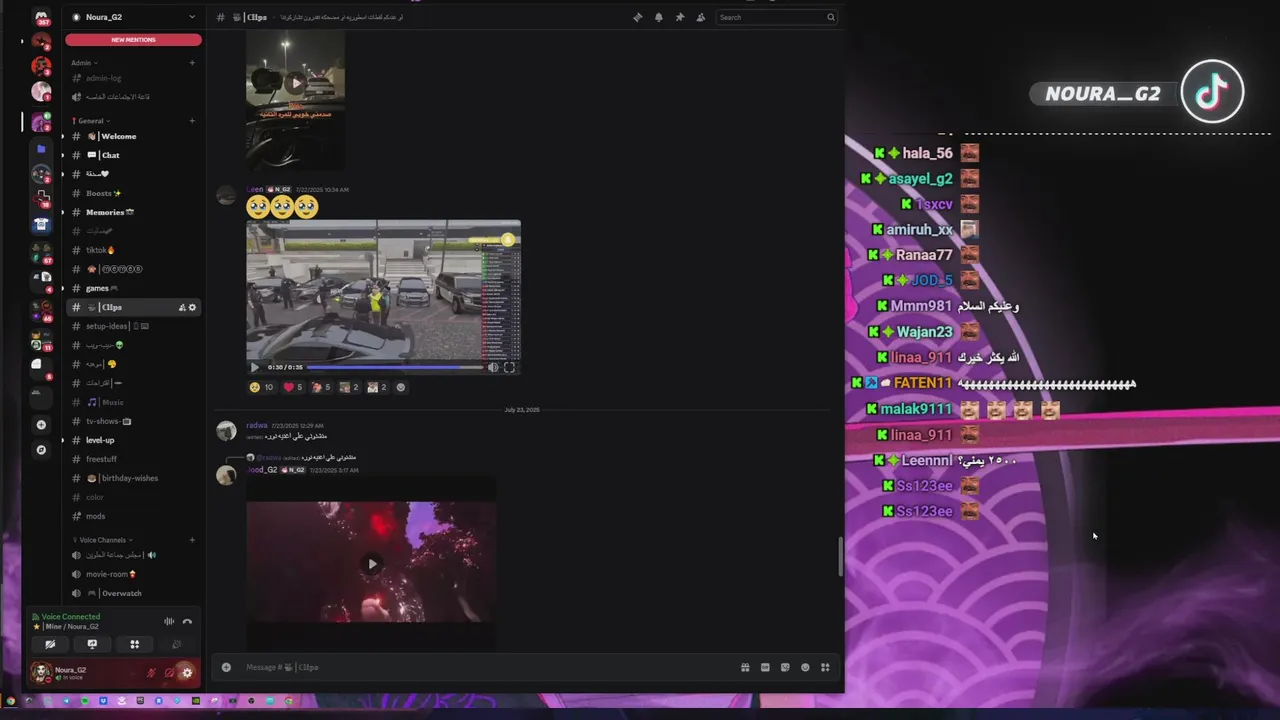The height and width of the screenshot is (720, 1280).
Task: Create channel in General category
Action: pyautogui.click(x=192, y=121)
